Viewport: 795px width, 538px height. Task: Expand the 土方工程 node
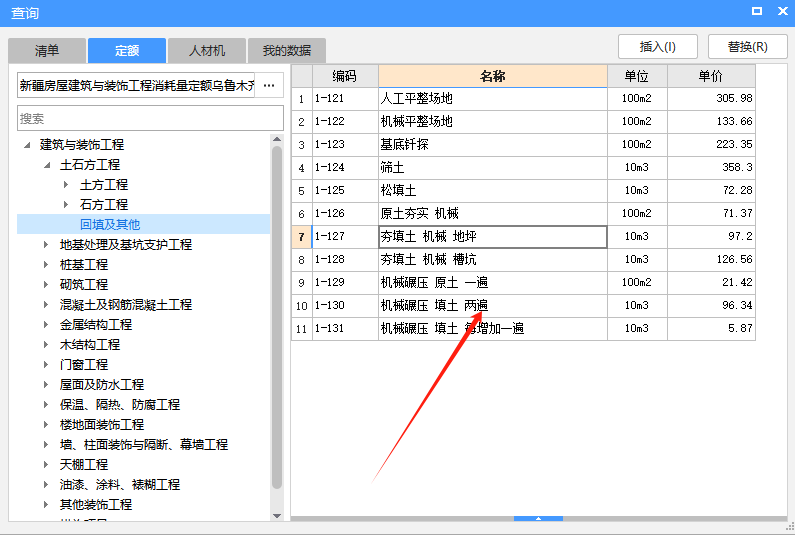pos(66,185)
